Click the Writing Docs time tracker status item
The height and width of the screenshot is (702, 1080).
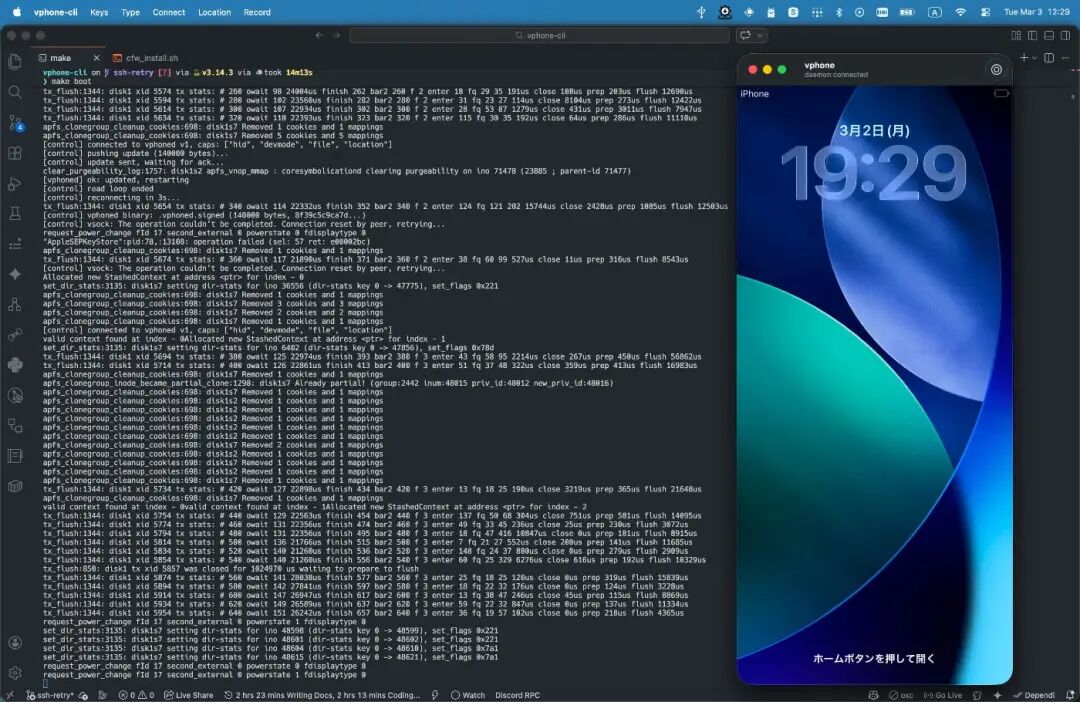point(322,695)
